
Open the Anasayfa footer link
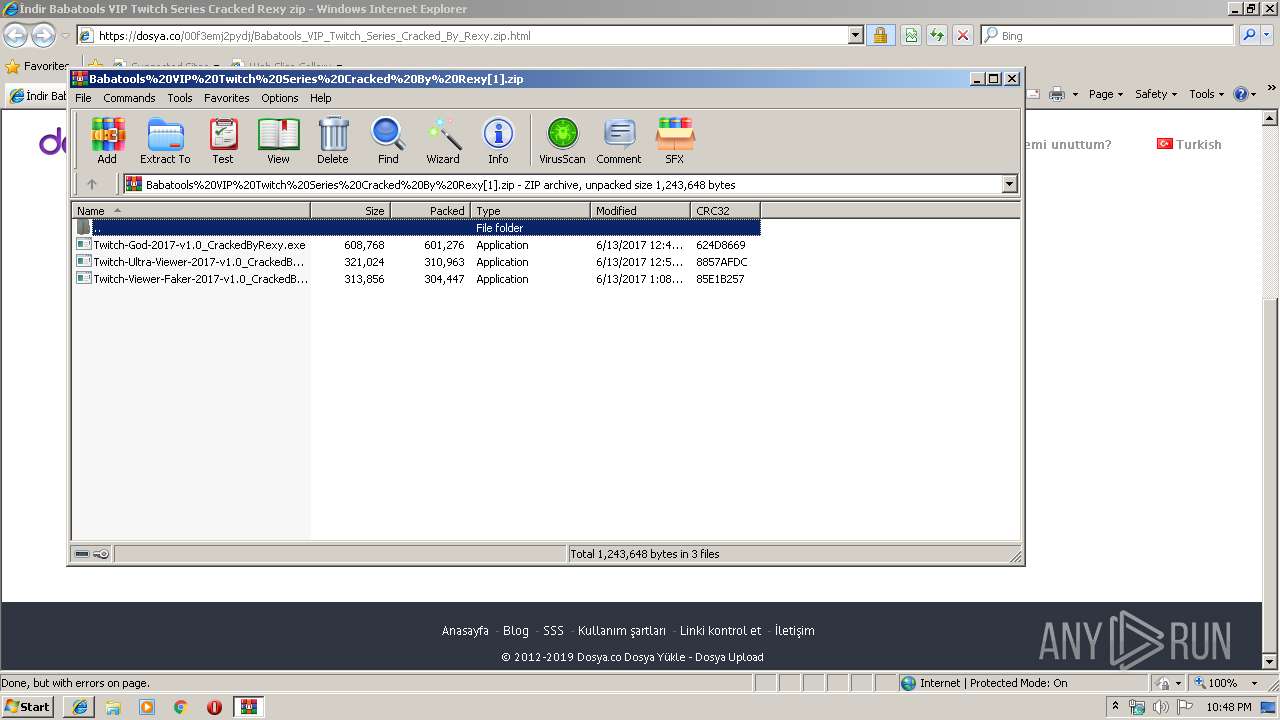(x=465, y=630)
